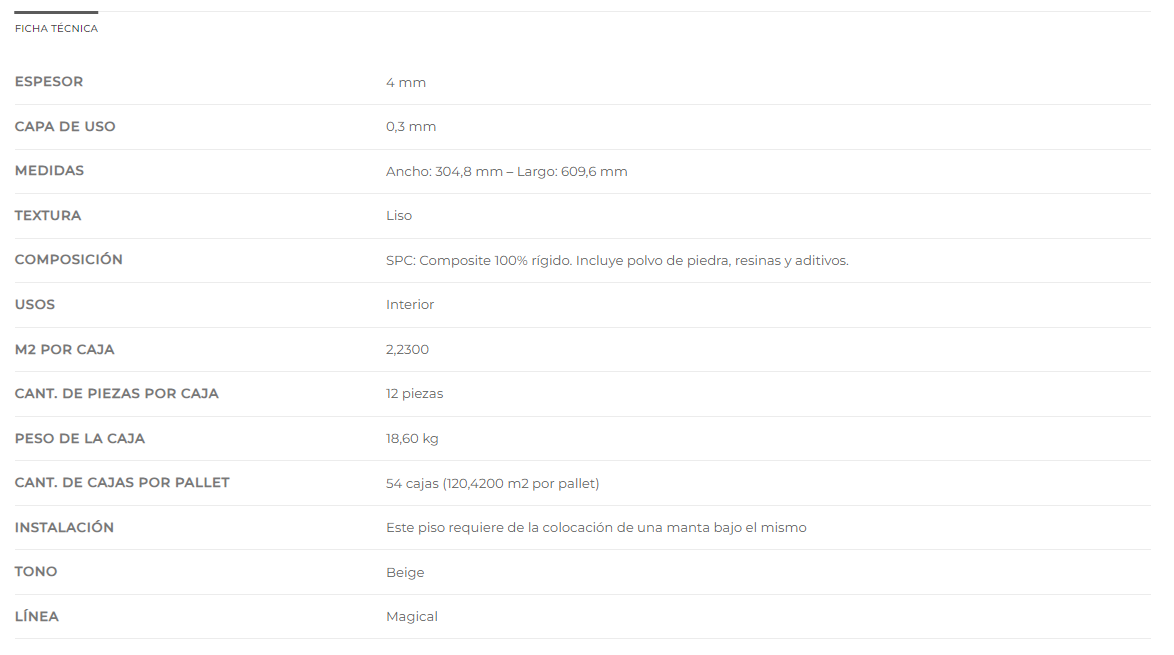The image size is (1174, 655).
Task: Select the Interior usage value
Action: click(410, 305)
